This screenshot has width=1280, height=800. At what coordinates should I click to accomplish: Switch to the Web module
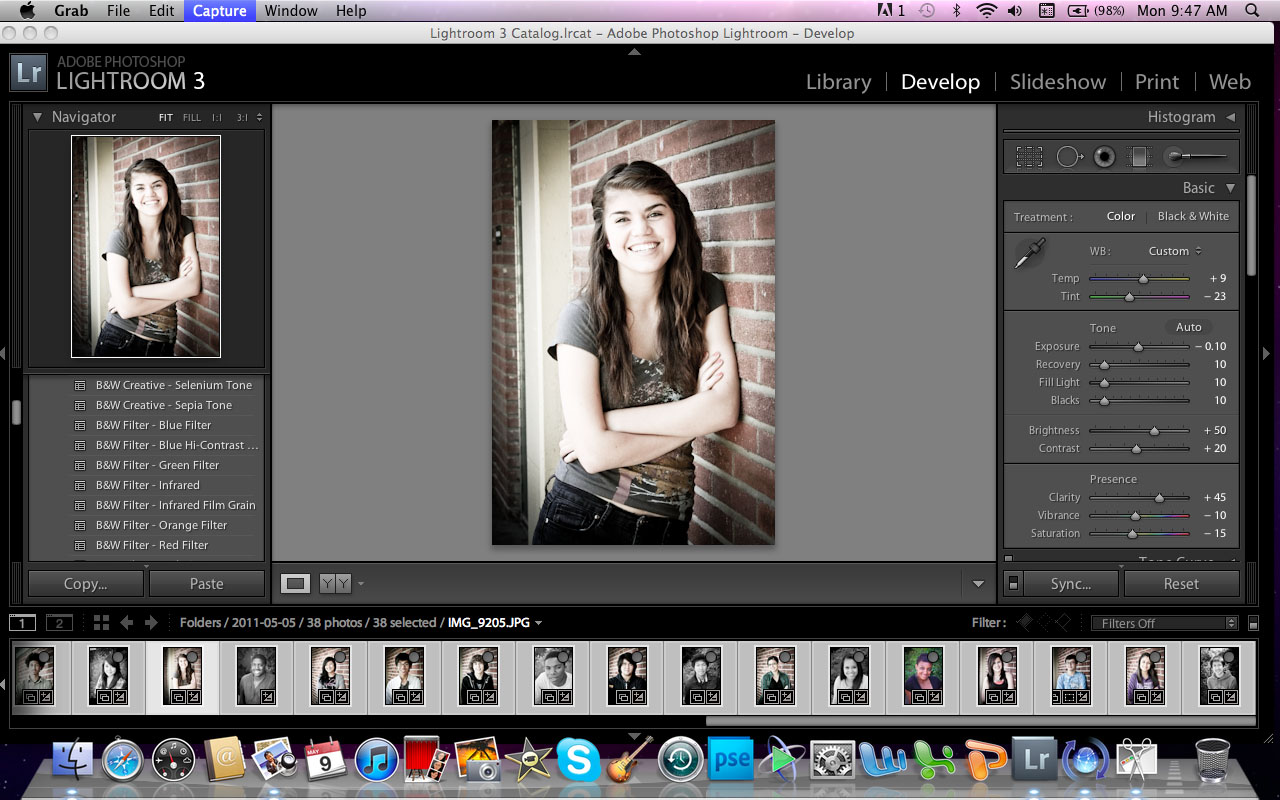coord(1230,82)
